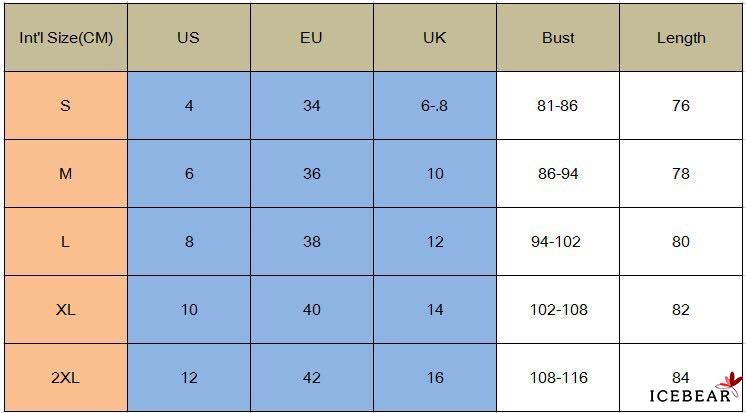Click the Bust column header
Image resolution: width=746 pixels, height=413 pixels.
click(558, 38)
